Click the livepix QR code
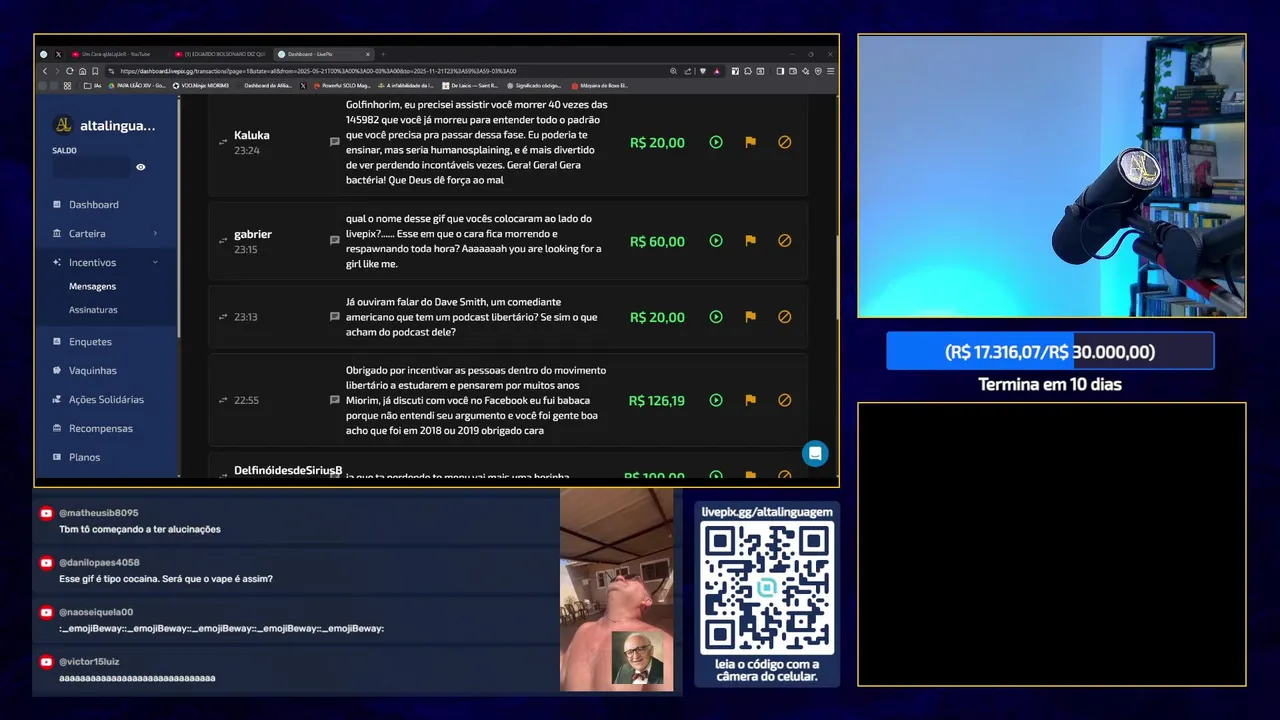 point(767,588)
